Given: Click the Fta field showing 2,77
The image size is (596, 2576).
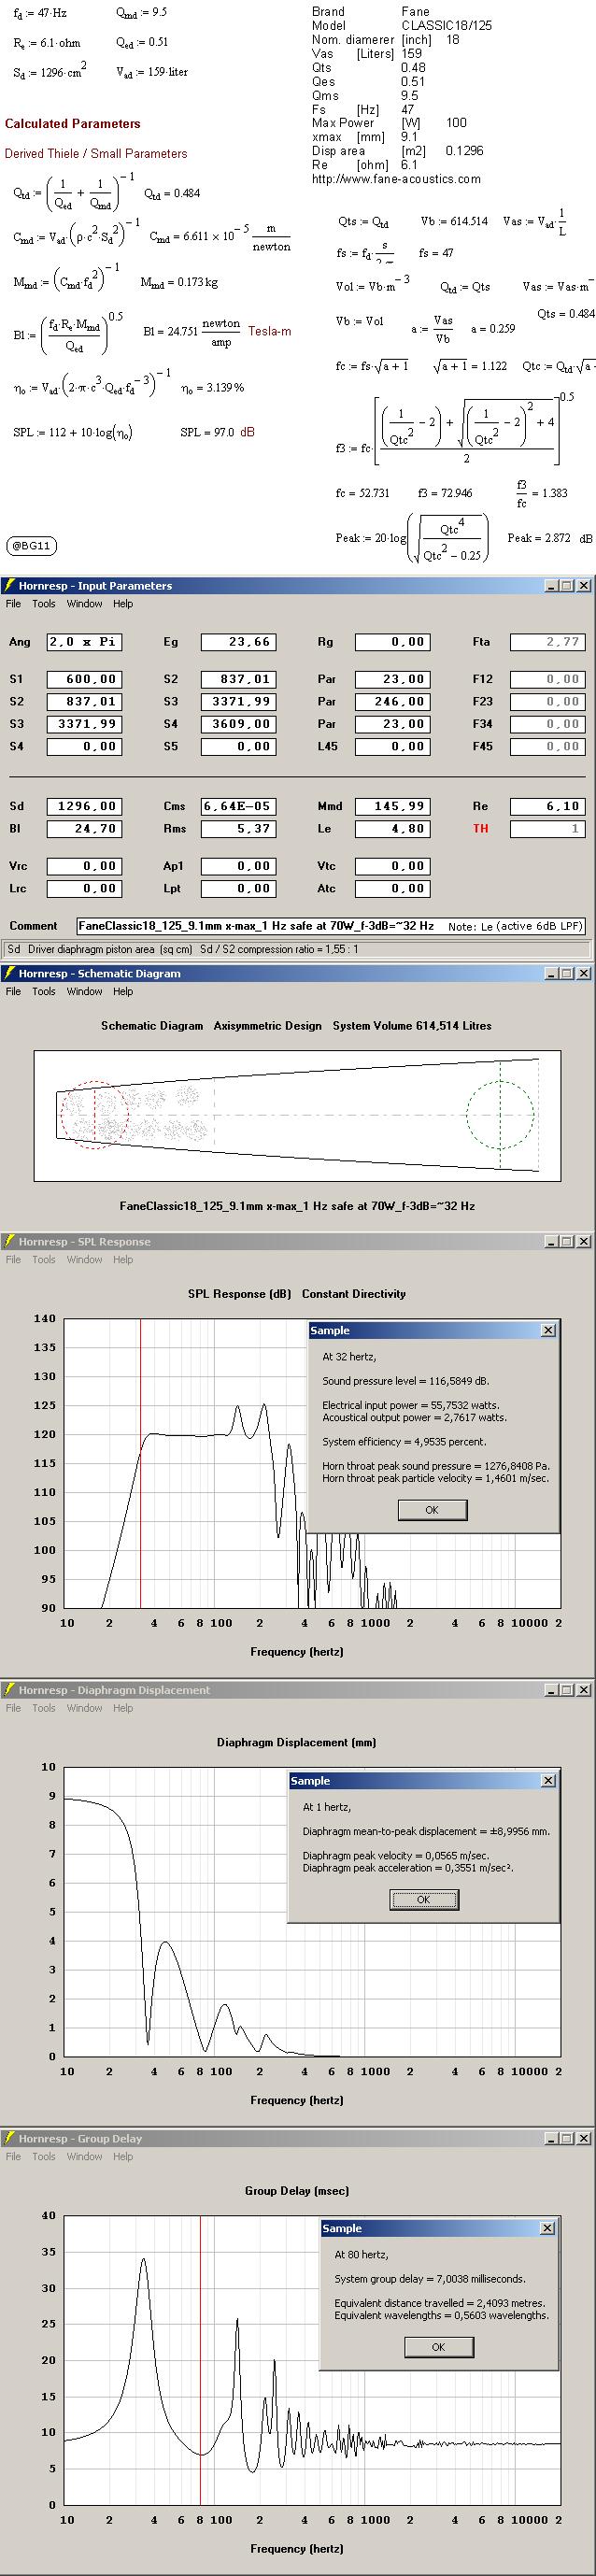Looking at the screenshot, I should (547, 642).
